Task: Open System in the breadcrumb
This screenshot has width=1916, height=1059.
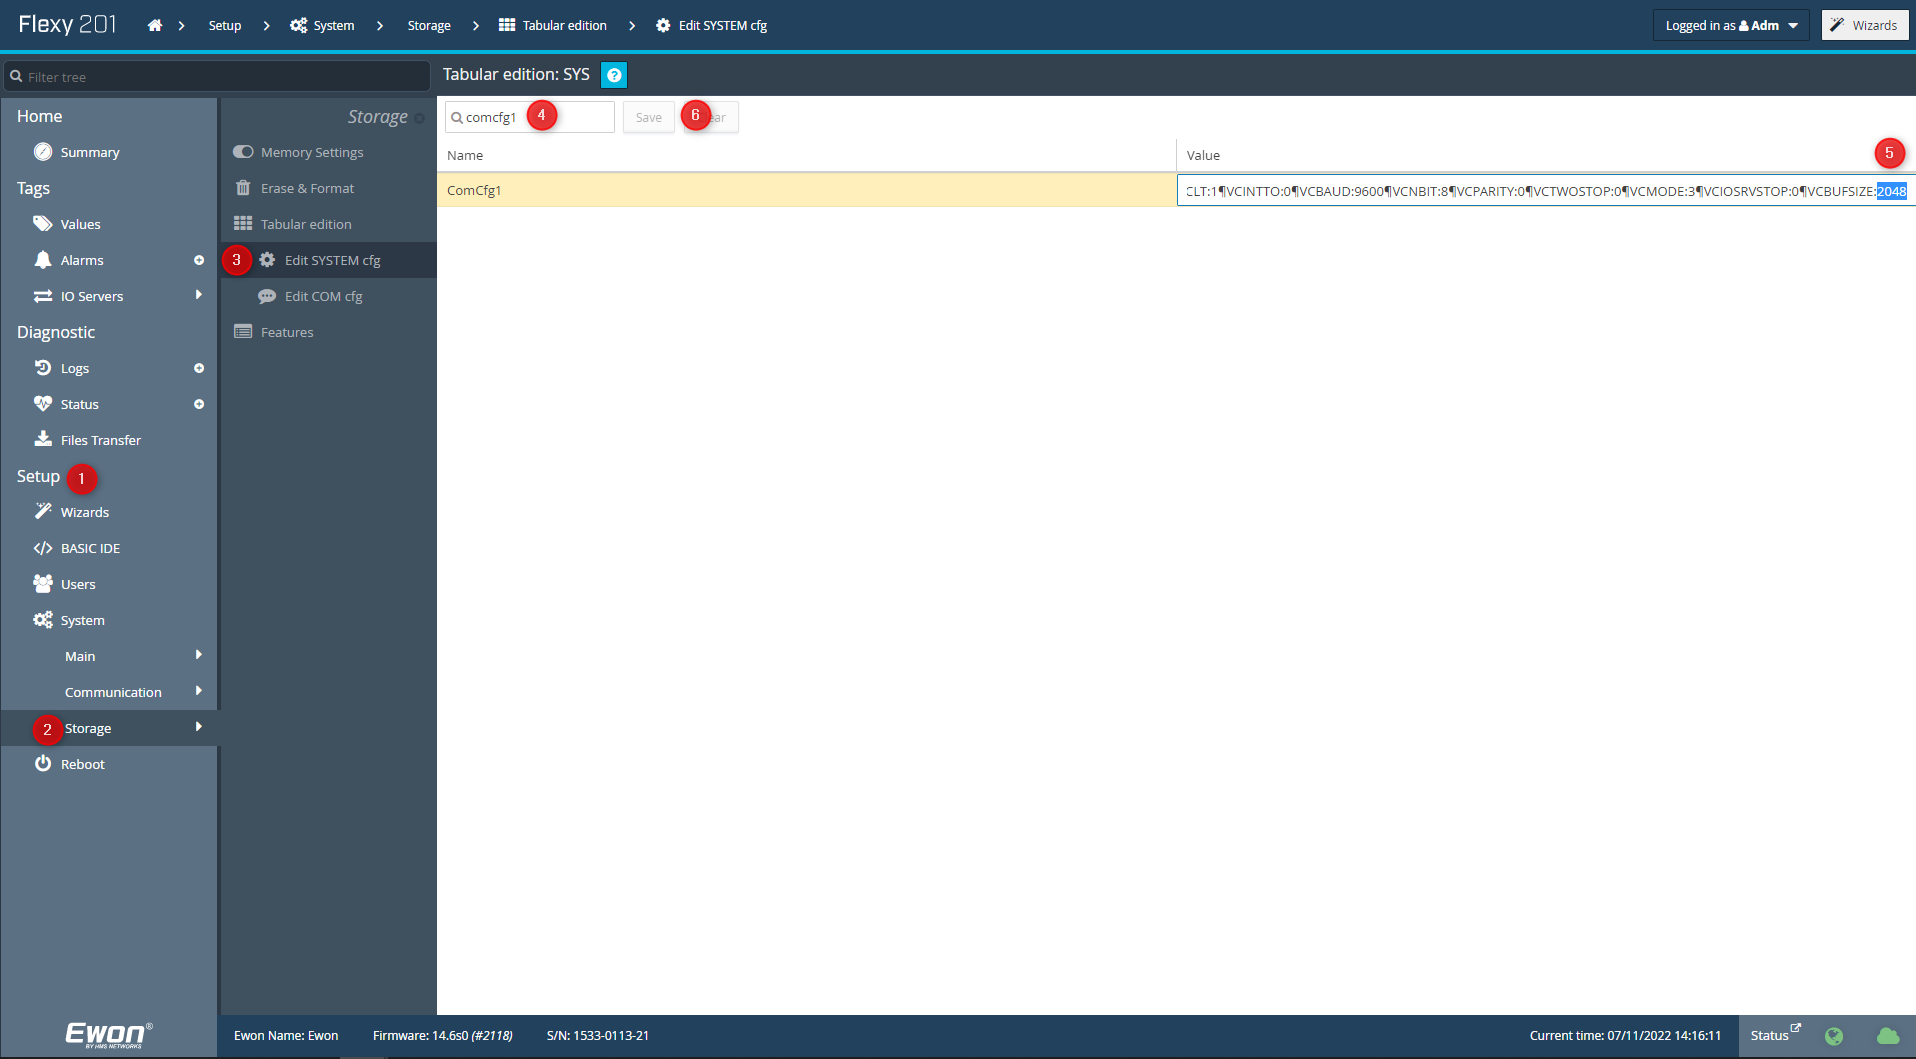Action: 322,26
